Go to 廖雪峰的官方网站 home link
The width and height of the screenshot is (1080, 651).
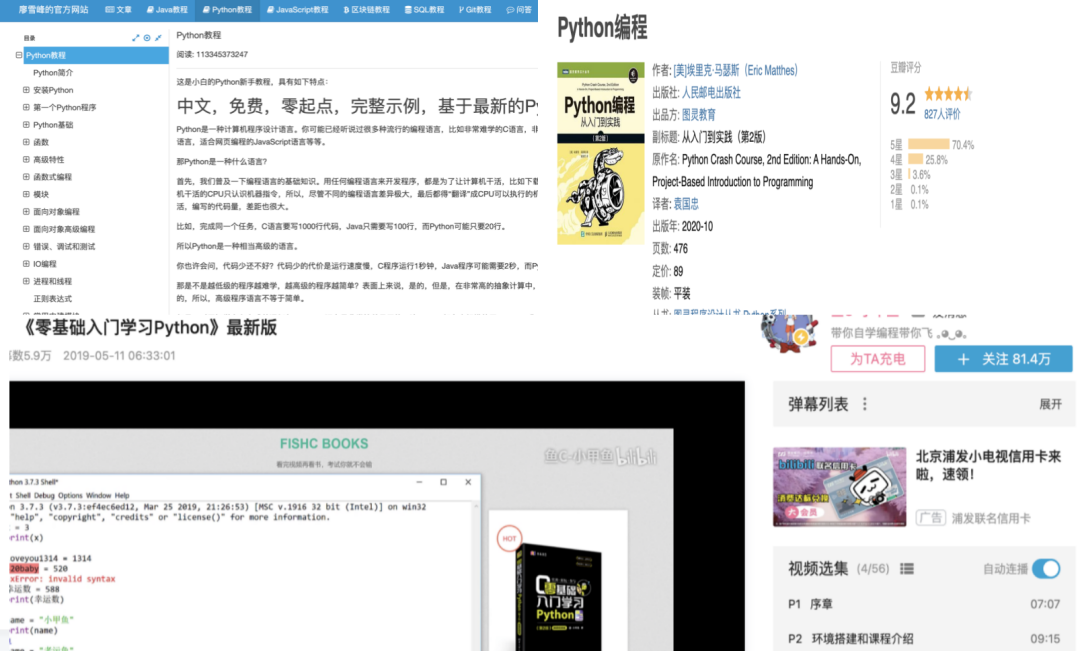point(53,10)
